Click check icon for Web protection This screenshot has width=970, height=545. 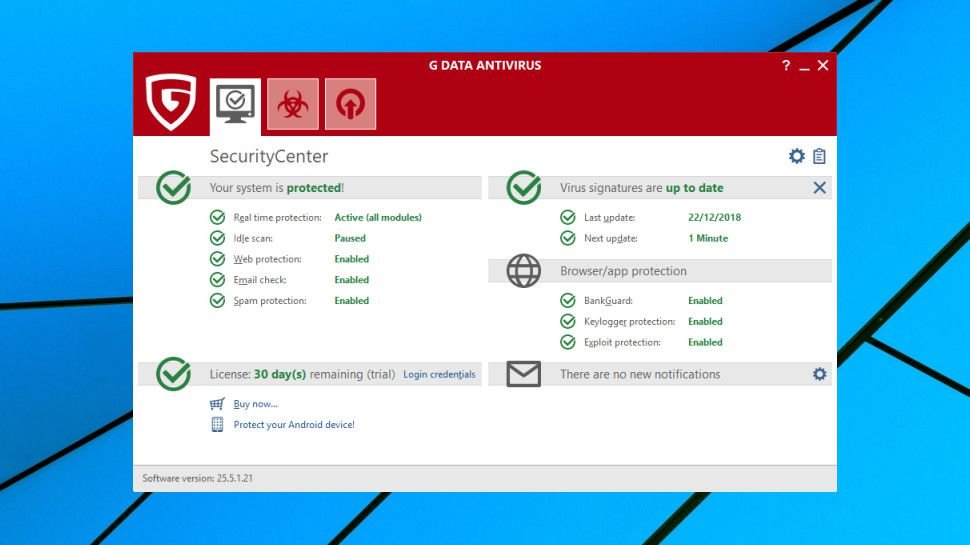(217, 259)
